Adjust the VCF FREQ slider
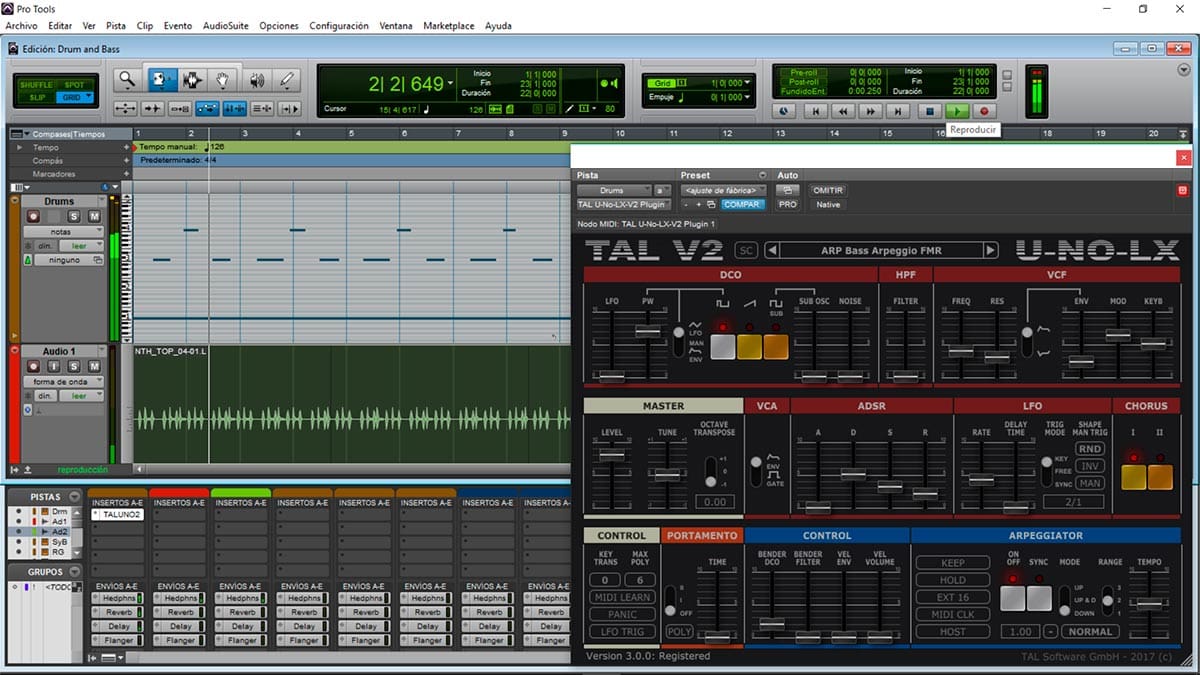The height and width of the screenshot is (675, 1200). click(x=961, y=351)
